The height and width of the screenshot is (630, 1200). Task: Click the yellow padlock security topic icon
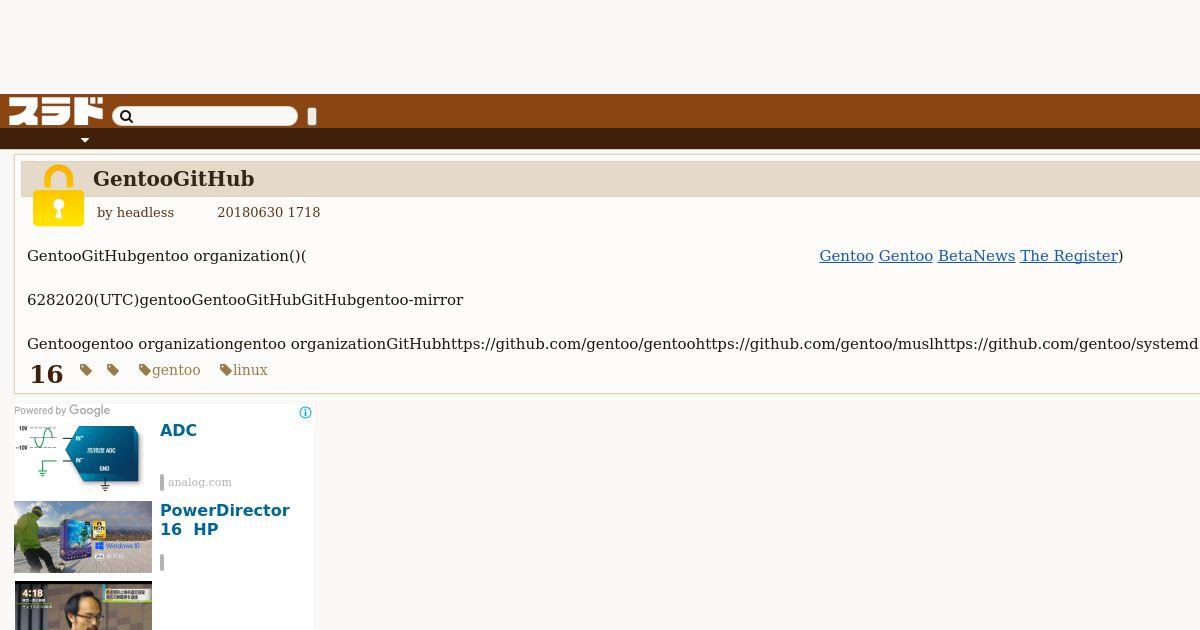click(x=58, y=196)
